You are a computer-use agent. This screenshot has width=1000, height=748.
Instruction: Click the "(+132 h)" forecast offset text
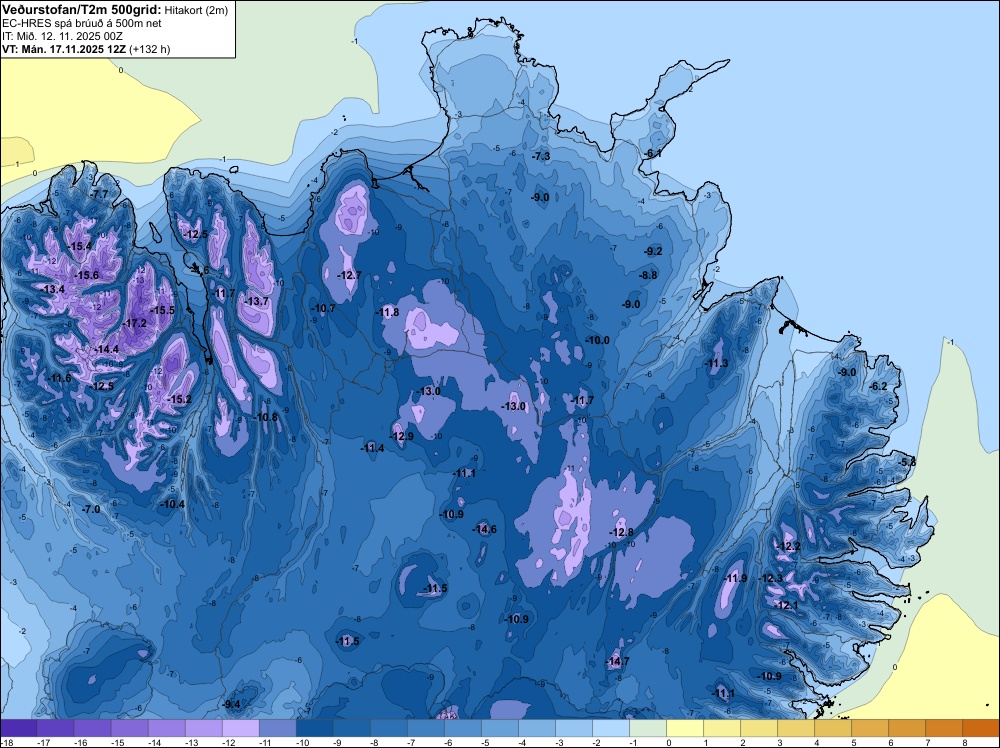click(x=150, y=49)
